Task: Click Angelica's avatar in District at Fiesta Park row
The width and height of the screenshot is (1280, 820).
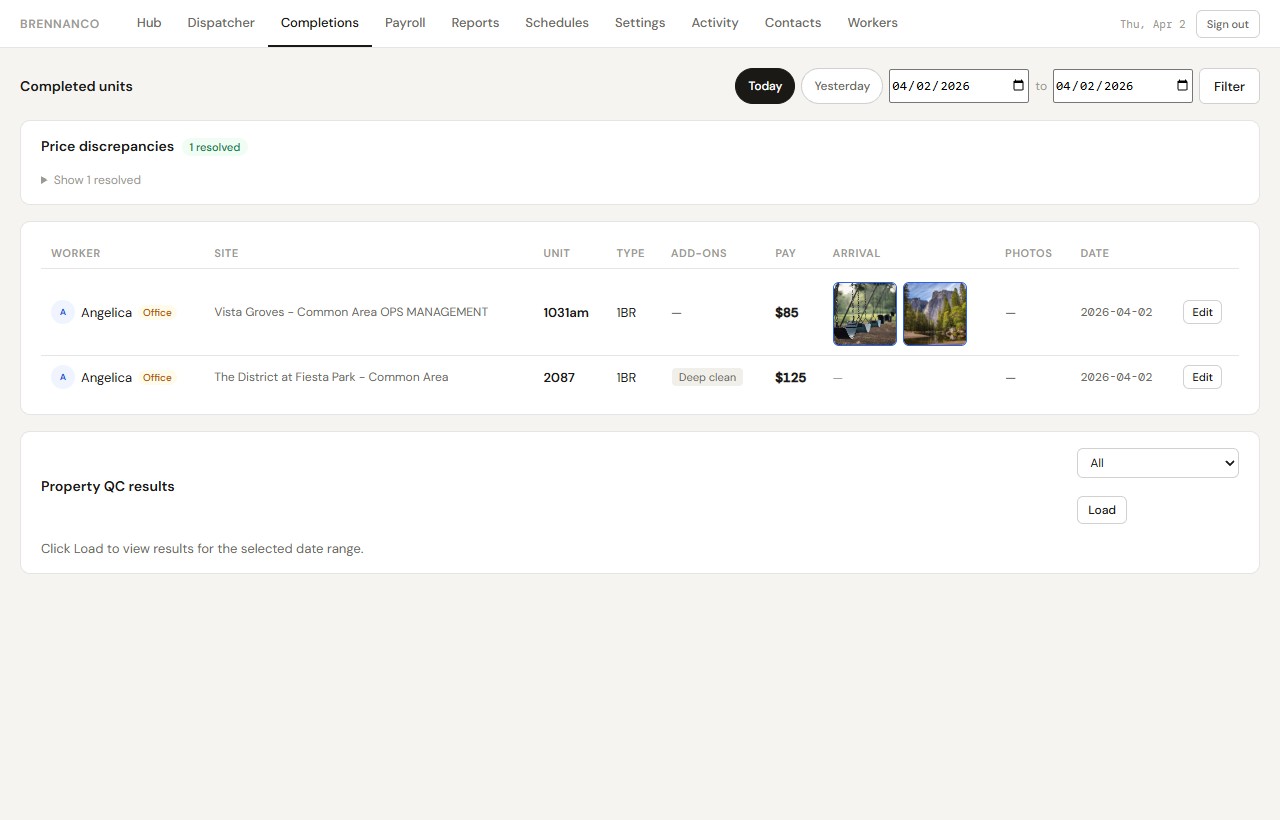Action: (x=63, y=377)
